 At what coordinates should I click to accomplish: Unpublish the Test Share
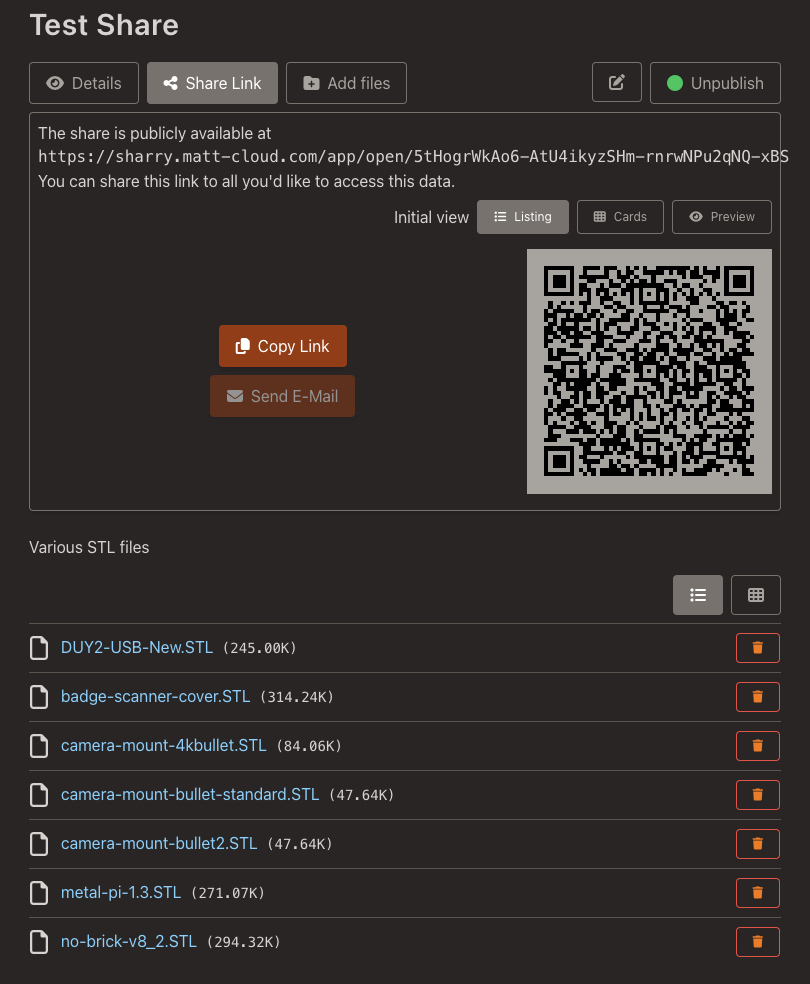pos(715,83)
